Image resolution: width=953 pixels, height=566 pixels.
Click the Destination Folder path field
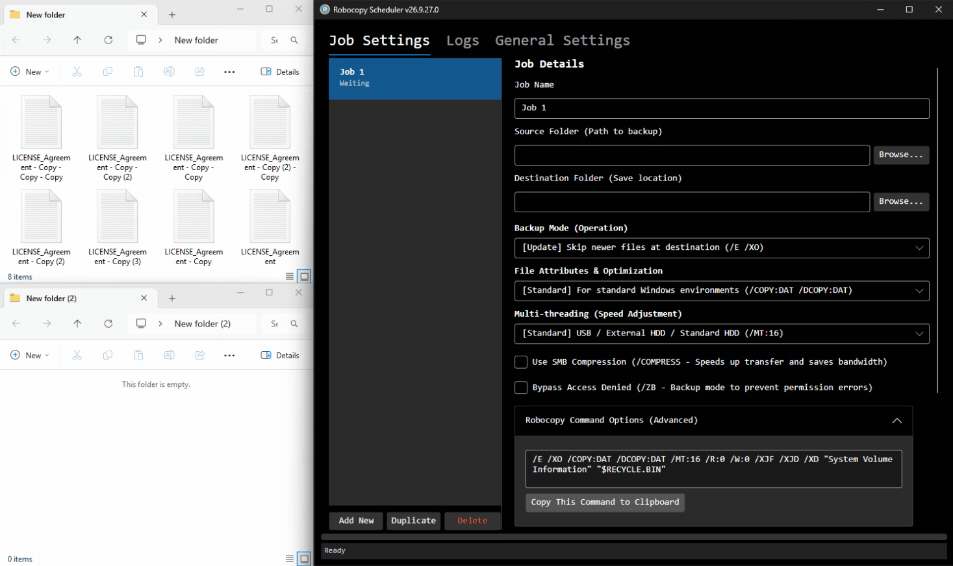[692, 202]
